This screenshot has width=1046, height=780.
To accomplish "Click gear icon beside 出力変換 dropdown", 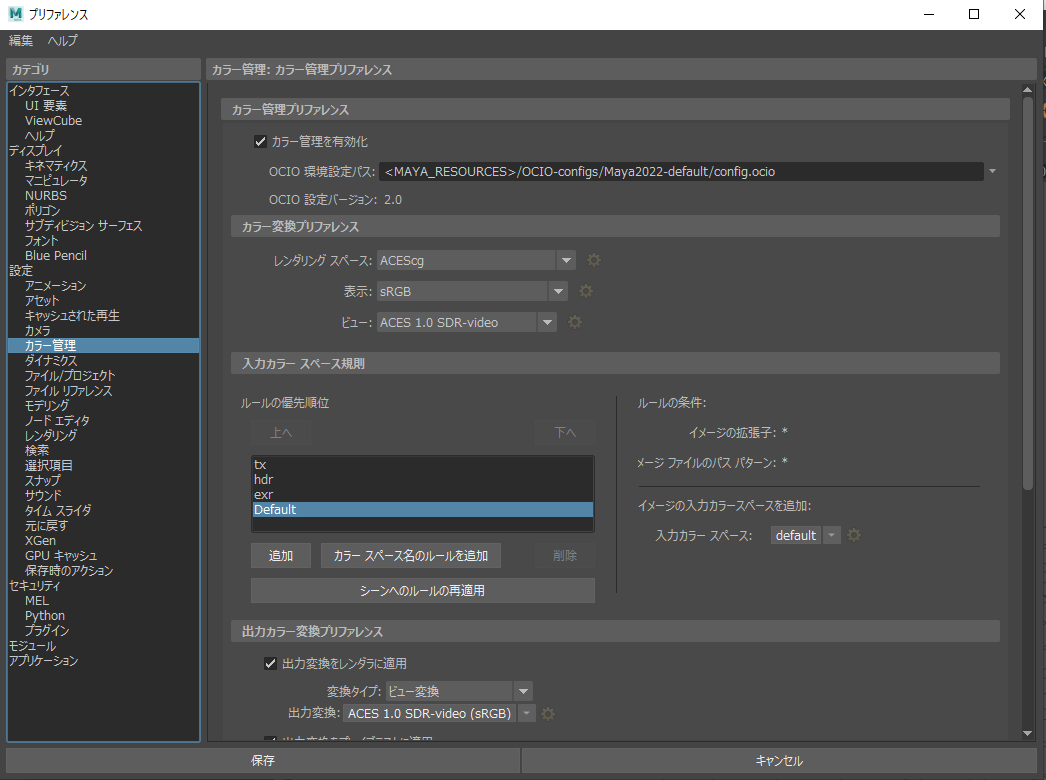I will click(x=548, y=714).
